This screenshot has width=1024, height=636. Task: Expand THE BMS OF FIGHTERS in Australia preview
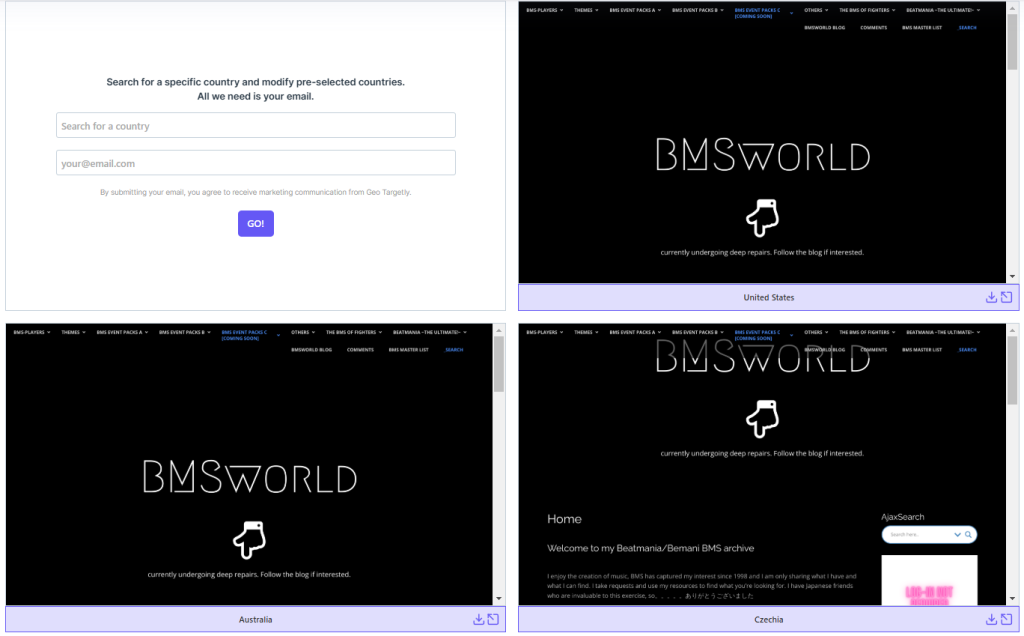pos(354,332)
